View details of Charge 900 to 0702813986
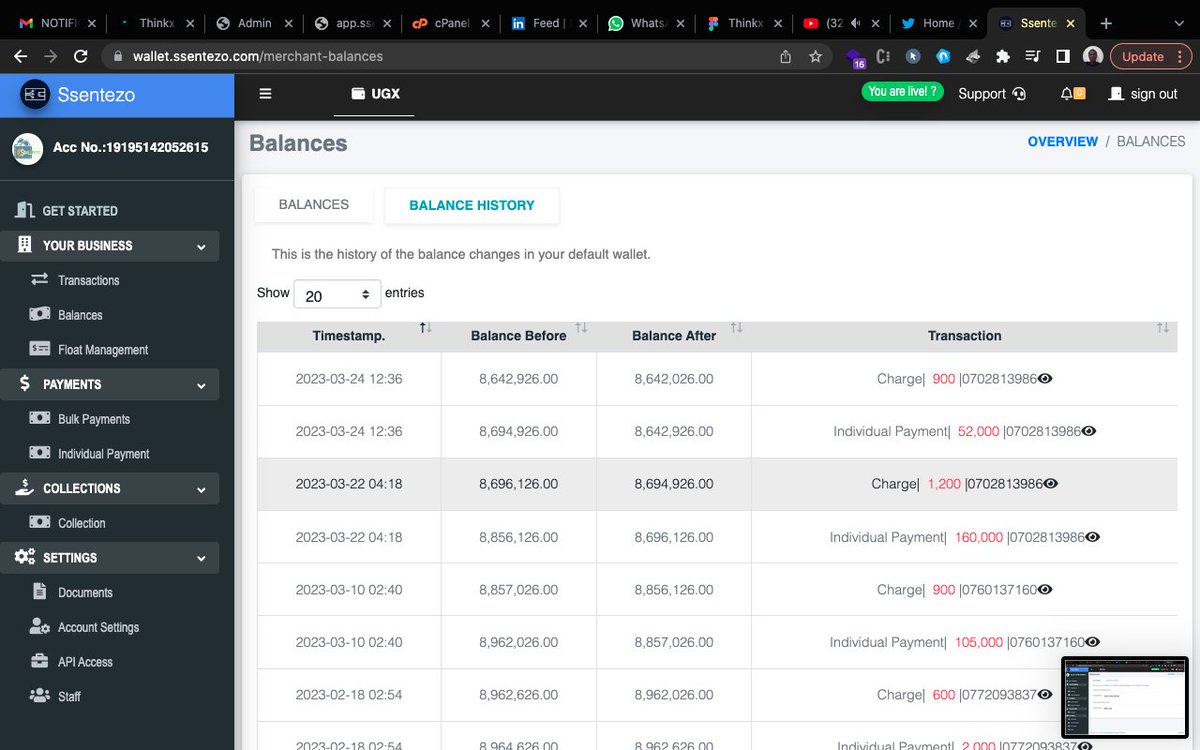 1045,379
